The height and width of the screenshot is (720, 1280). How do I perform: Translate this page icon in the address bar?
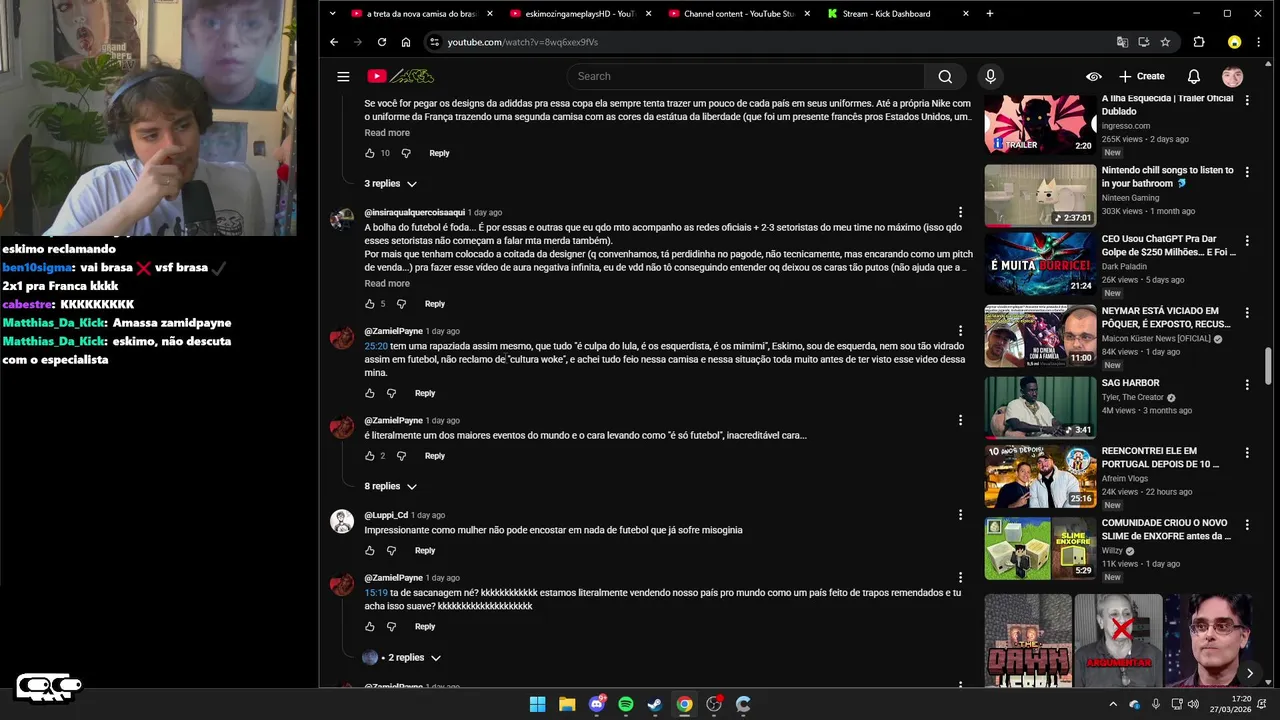(x=1122, y=42)
